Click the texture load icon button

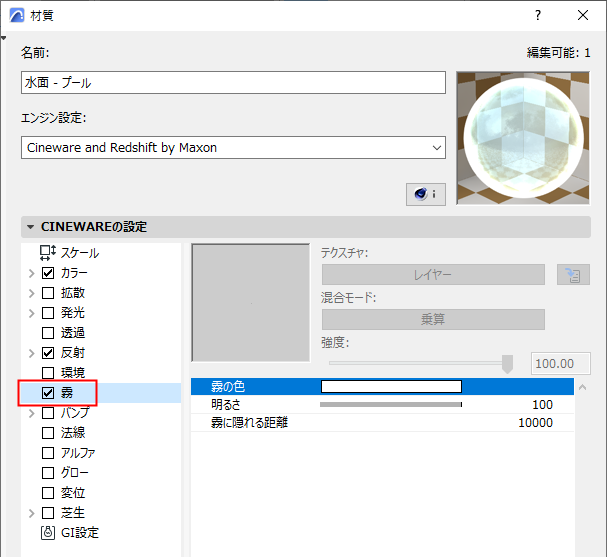(x=573, y=275)
